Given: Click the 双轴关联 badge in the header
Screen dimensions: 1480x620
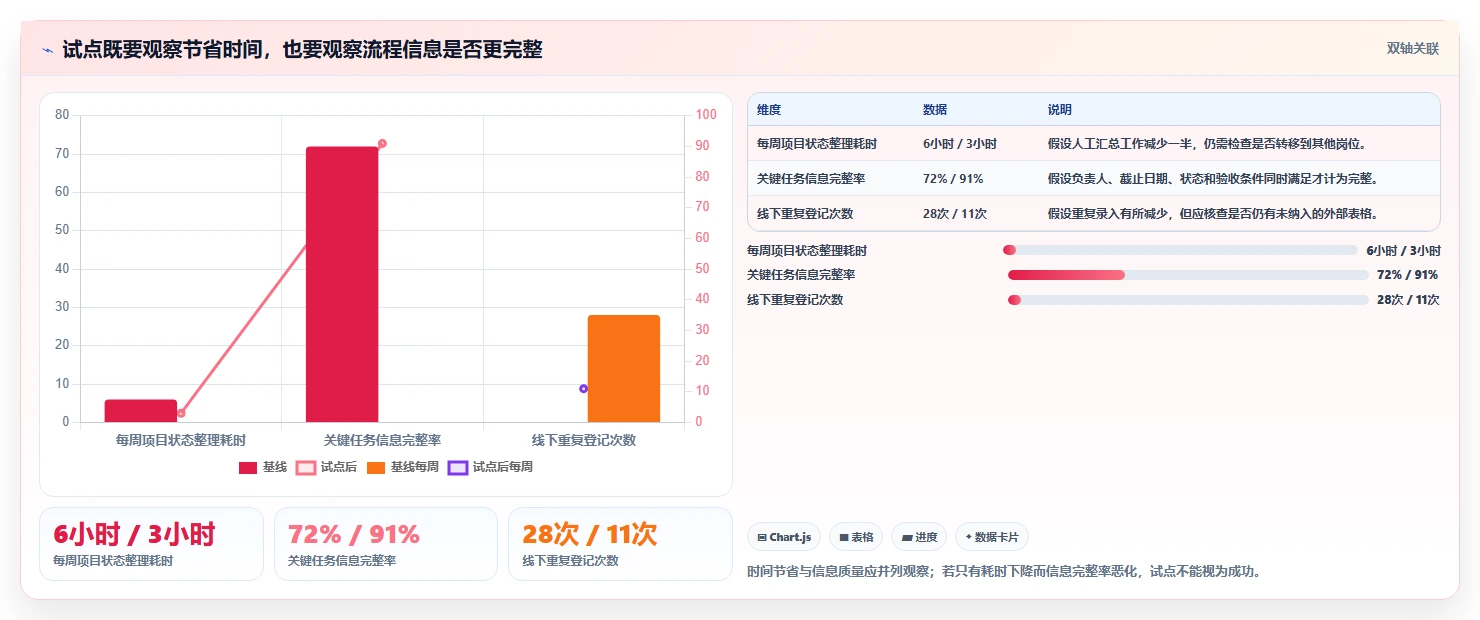Looking at the screenshot, I should (1412, 49).
